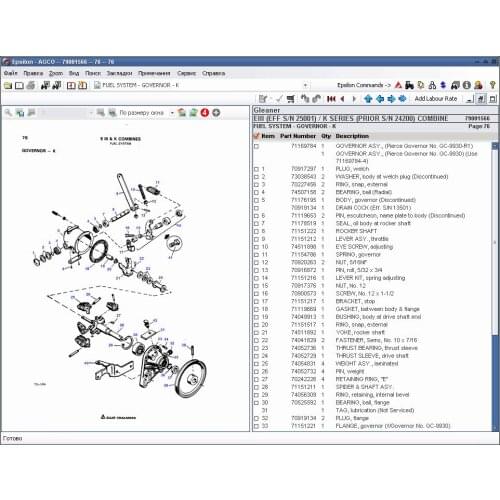Click the Description column header
The width and height of the screenshot is (500, 500).
click(x=352, y=136)
